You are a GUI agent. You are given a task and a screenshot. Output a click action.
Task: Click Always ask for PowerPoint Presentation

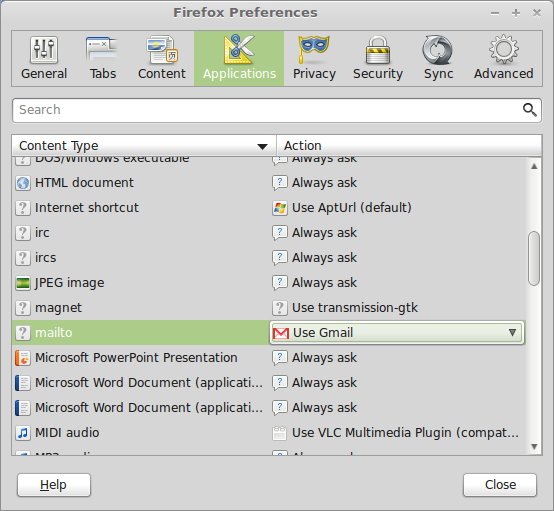click(x=324, y=358)
